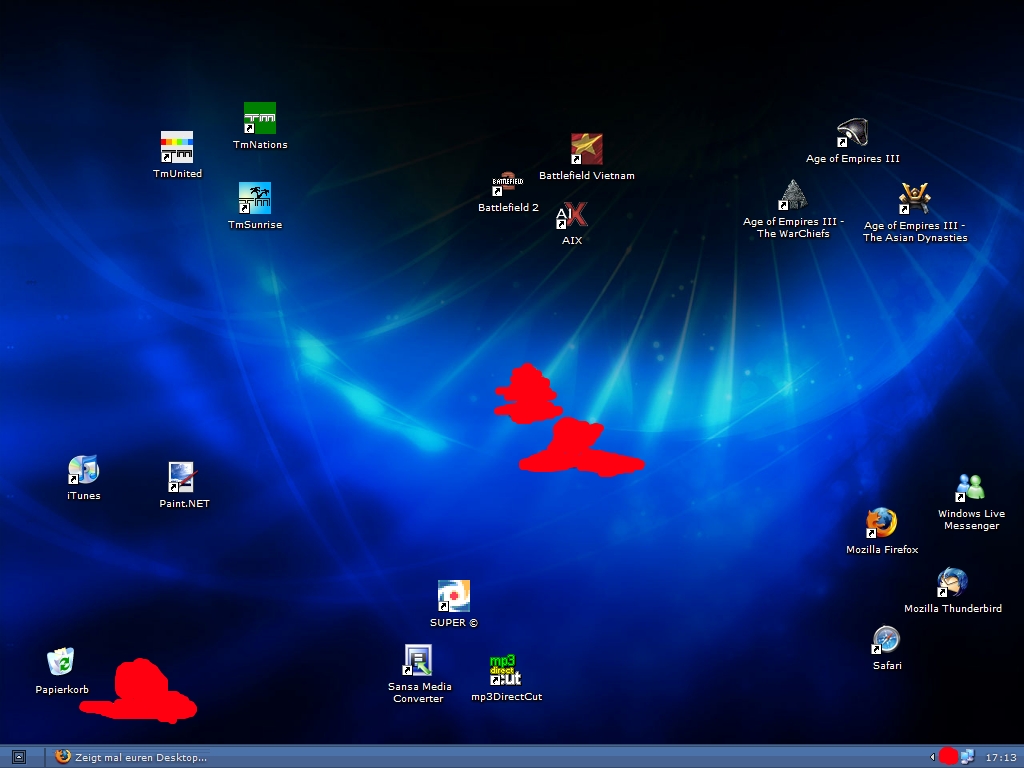Click the Windows Live Messenger icon
Viewport: 1024px width, 768px height.
(970, 487)
